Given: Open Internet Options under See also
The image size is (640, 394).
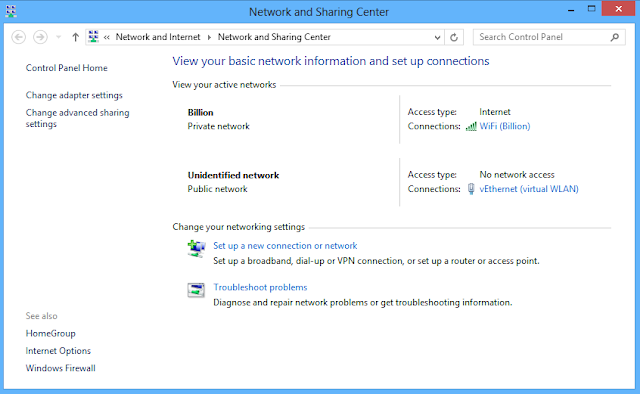Looking at the screenshot, I should pos(58,351).
